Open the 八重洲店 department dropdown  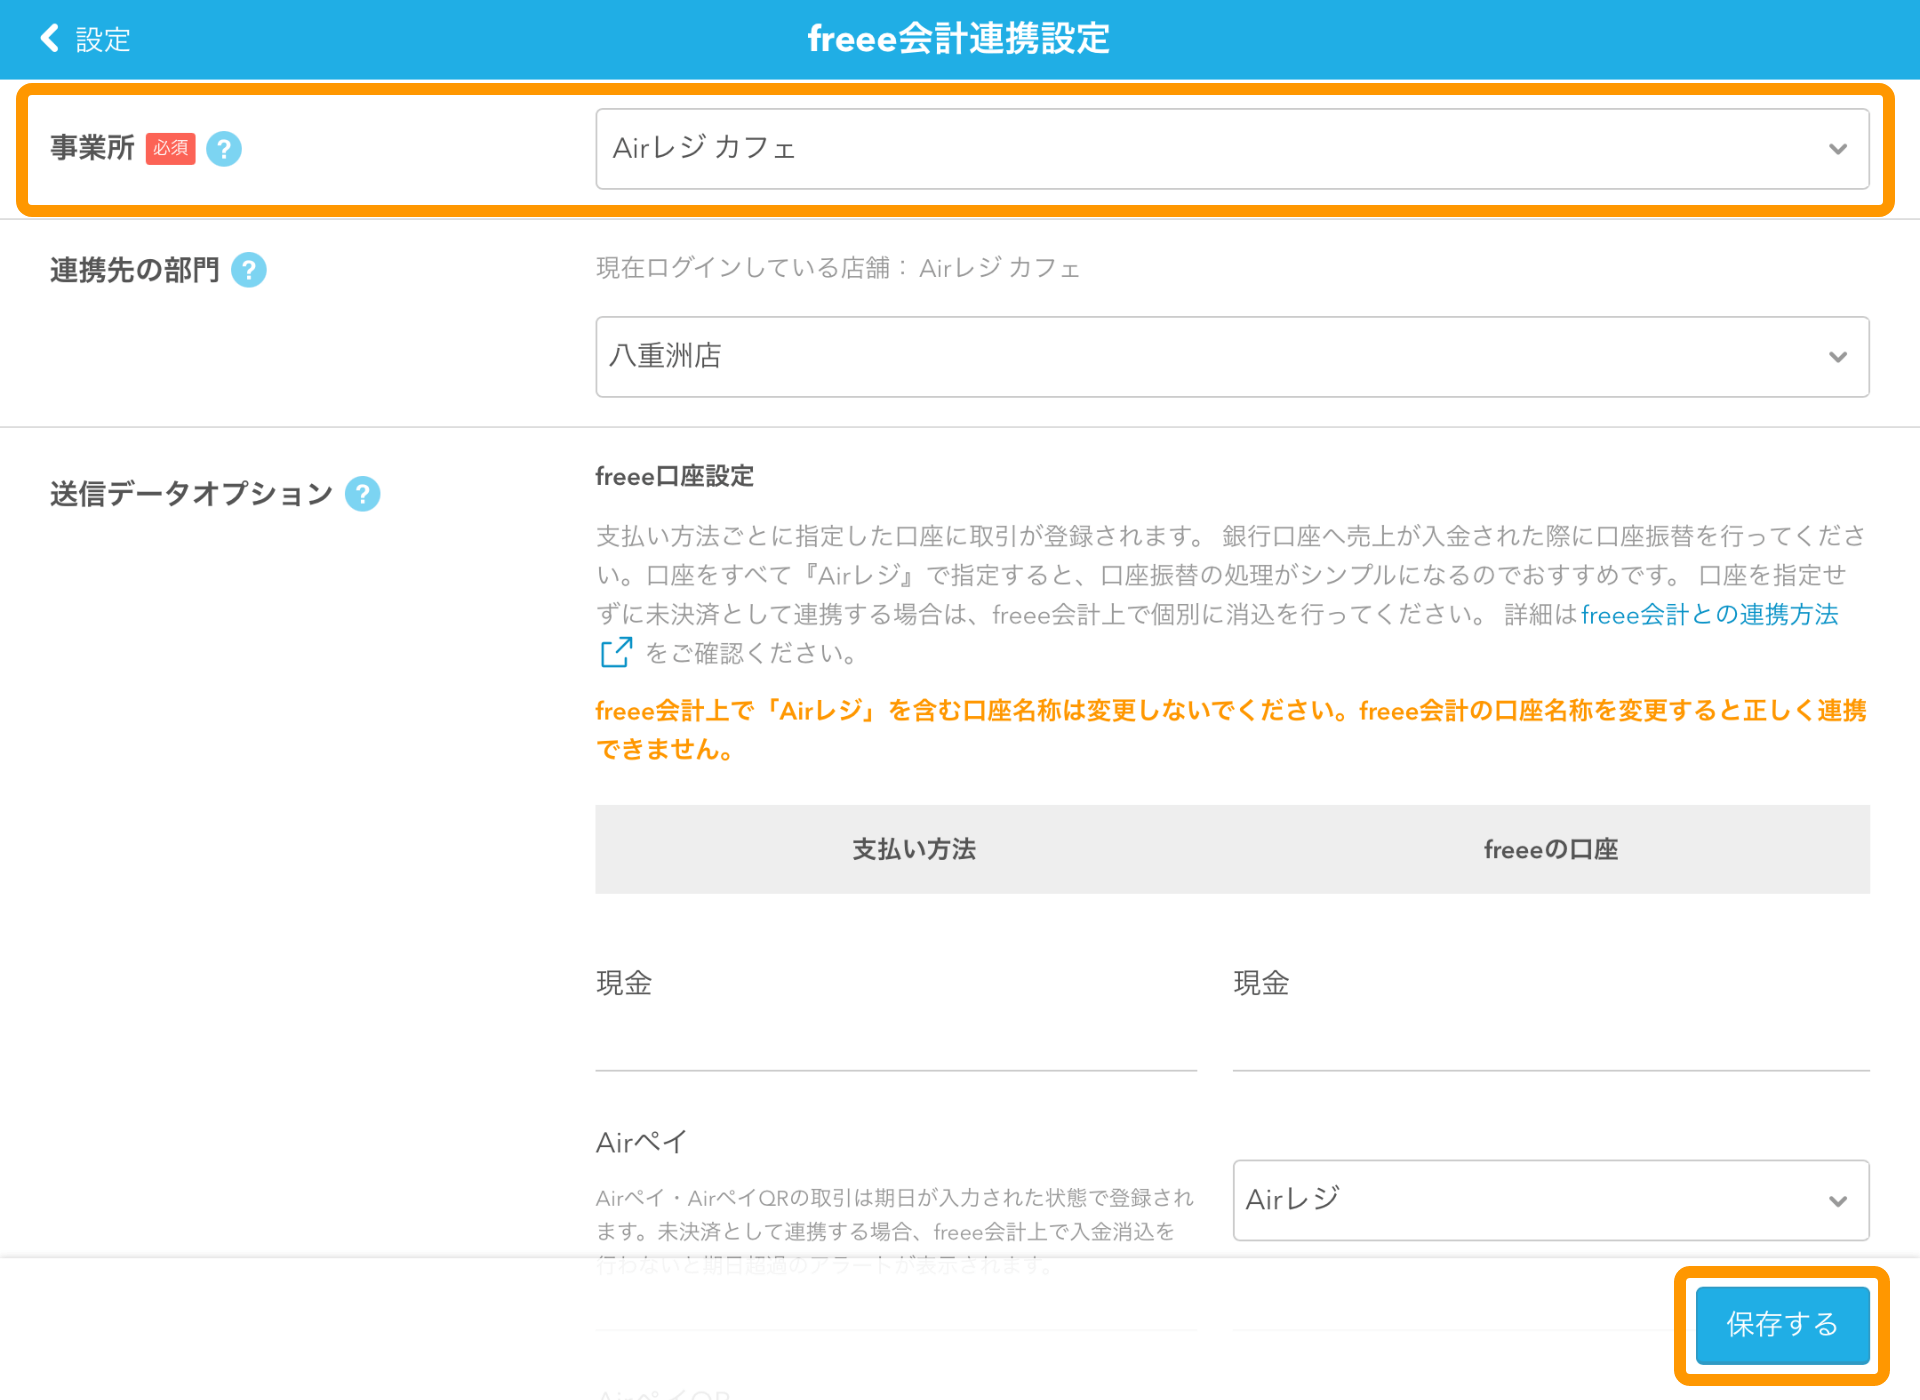pos(1232,357)
